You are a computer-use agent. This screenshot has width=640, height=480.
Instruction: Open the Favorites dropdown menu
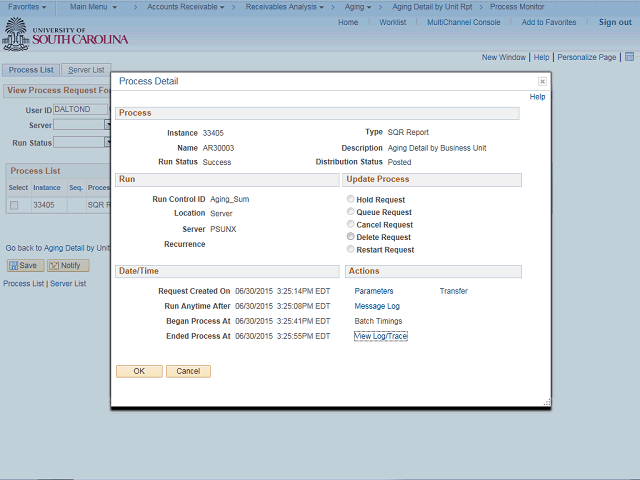(27, 7)
